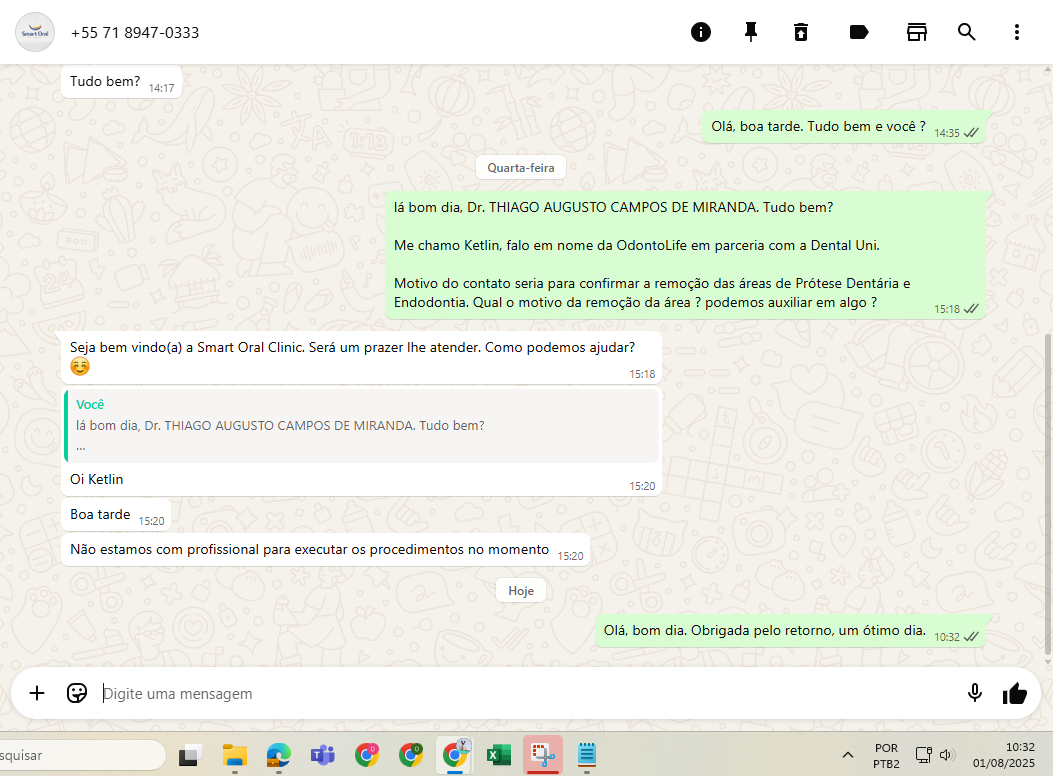Click 'Seja bem vindo(a) a Smart Oral Clinic' message

[361, 357]
